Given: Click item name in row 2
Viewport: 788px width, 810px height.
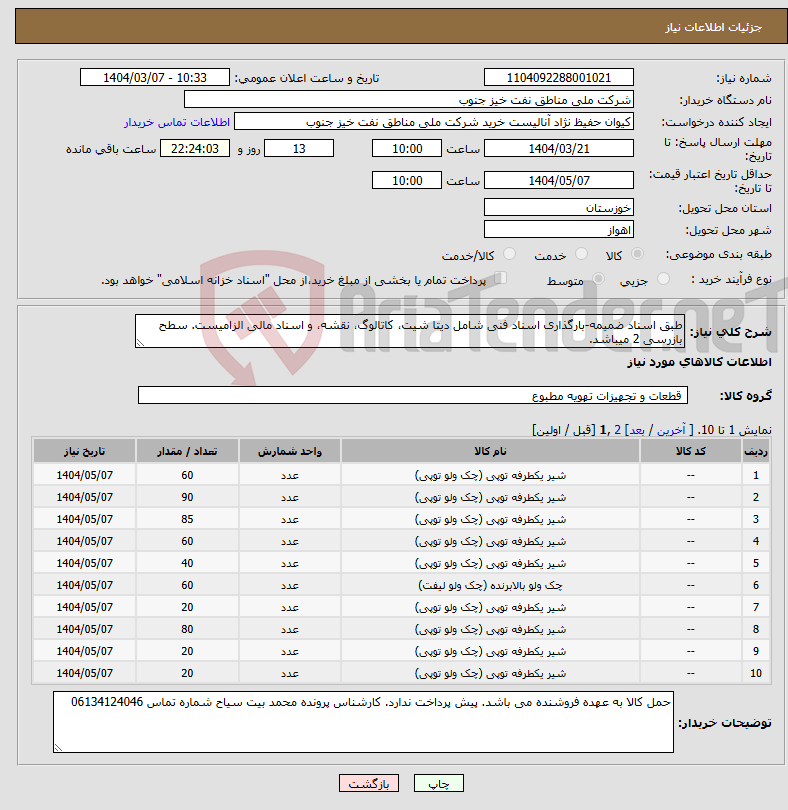Looking at the screenshot, I should [x=490, y=497].
